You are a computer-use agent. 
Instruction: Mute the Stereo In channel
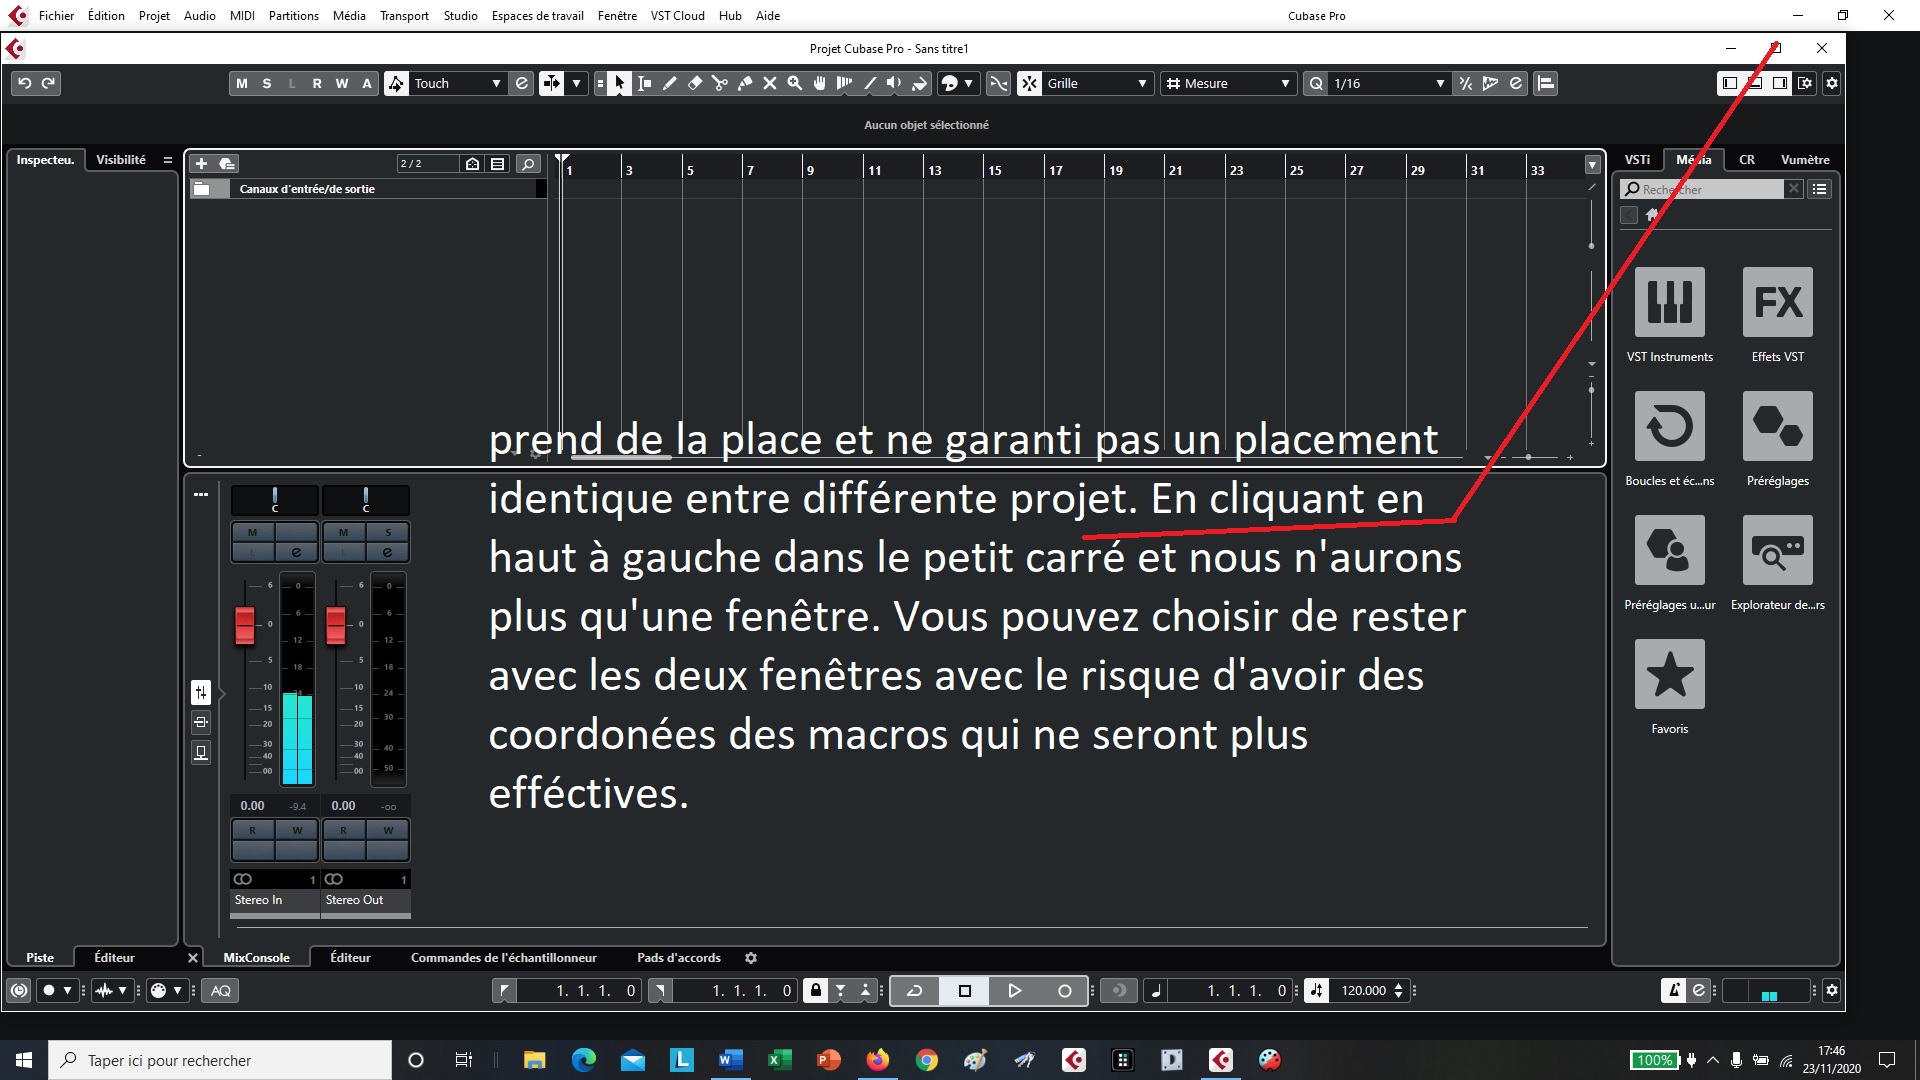[x=252, y=533]
